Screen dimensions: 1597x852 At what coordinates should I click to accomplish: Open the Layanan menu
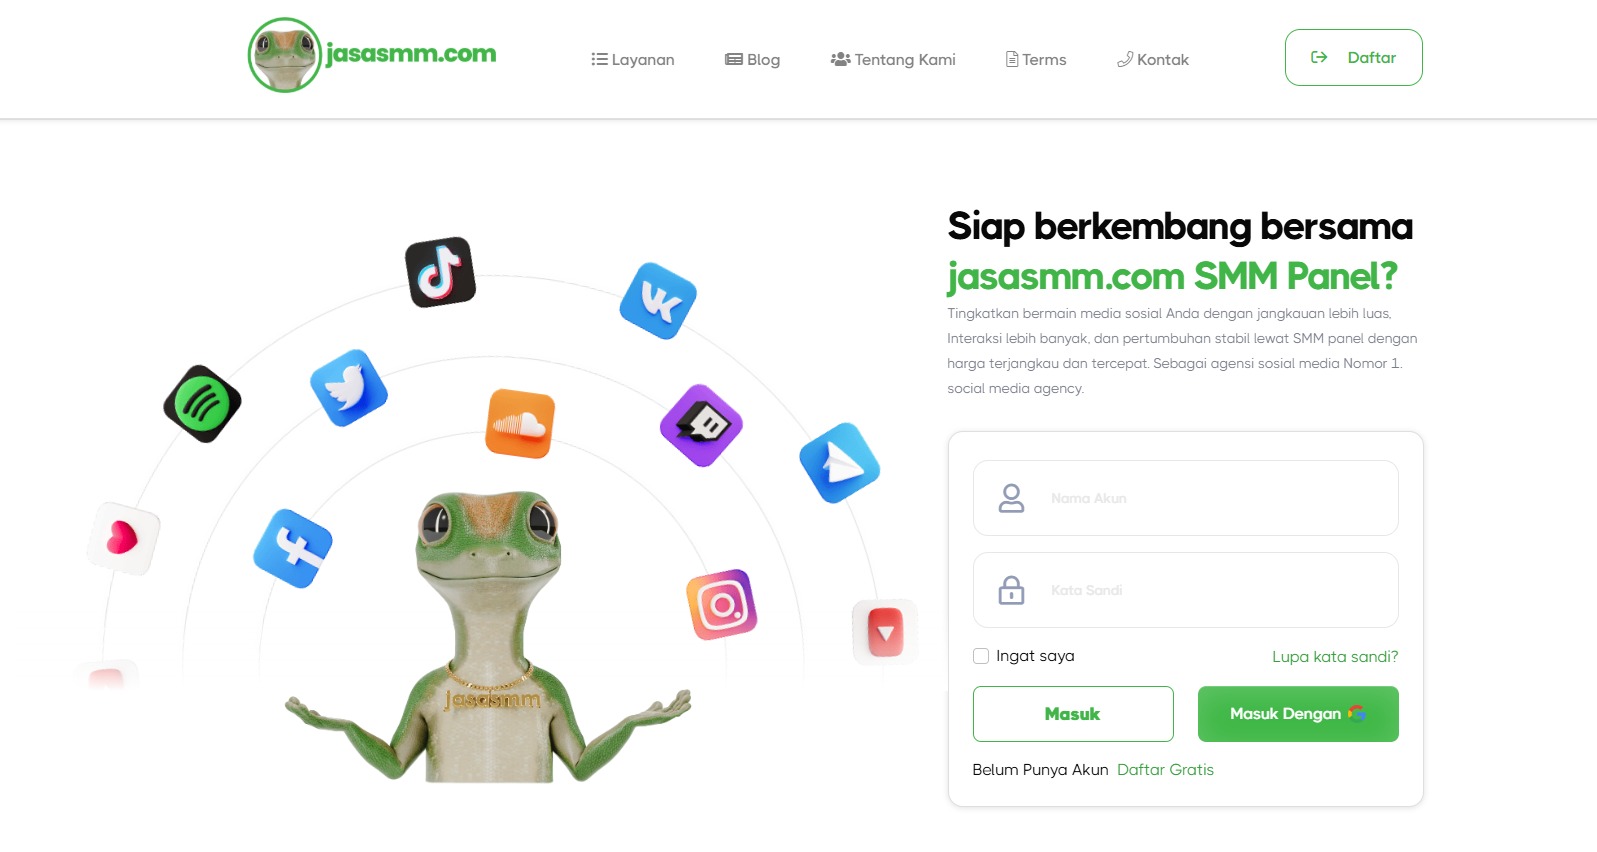coord(633,59)
